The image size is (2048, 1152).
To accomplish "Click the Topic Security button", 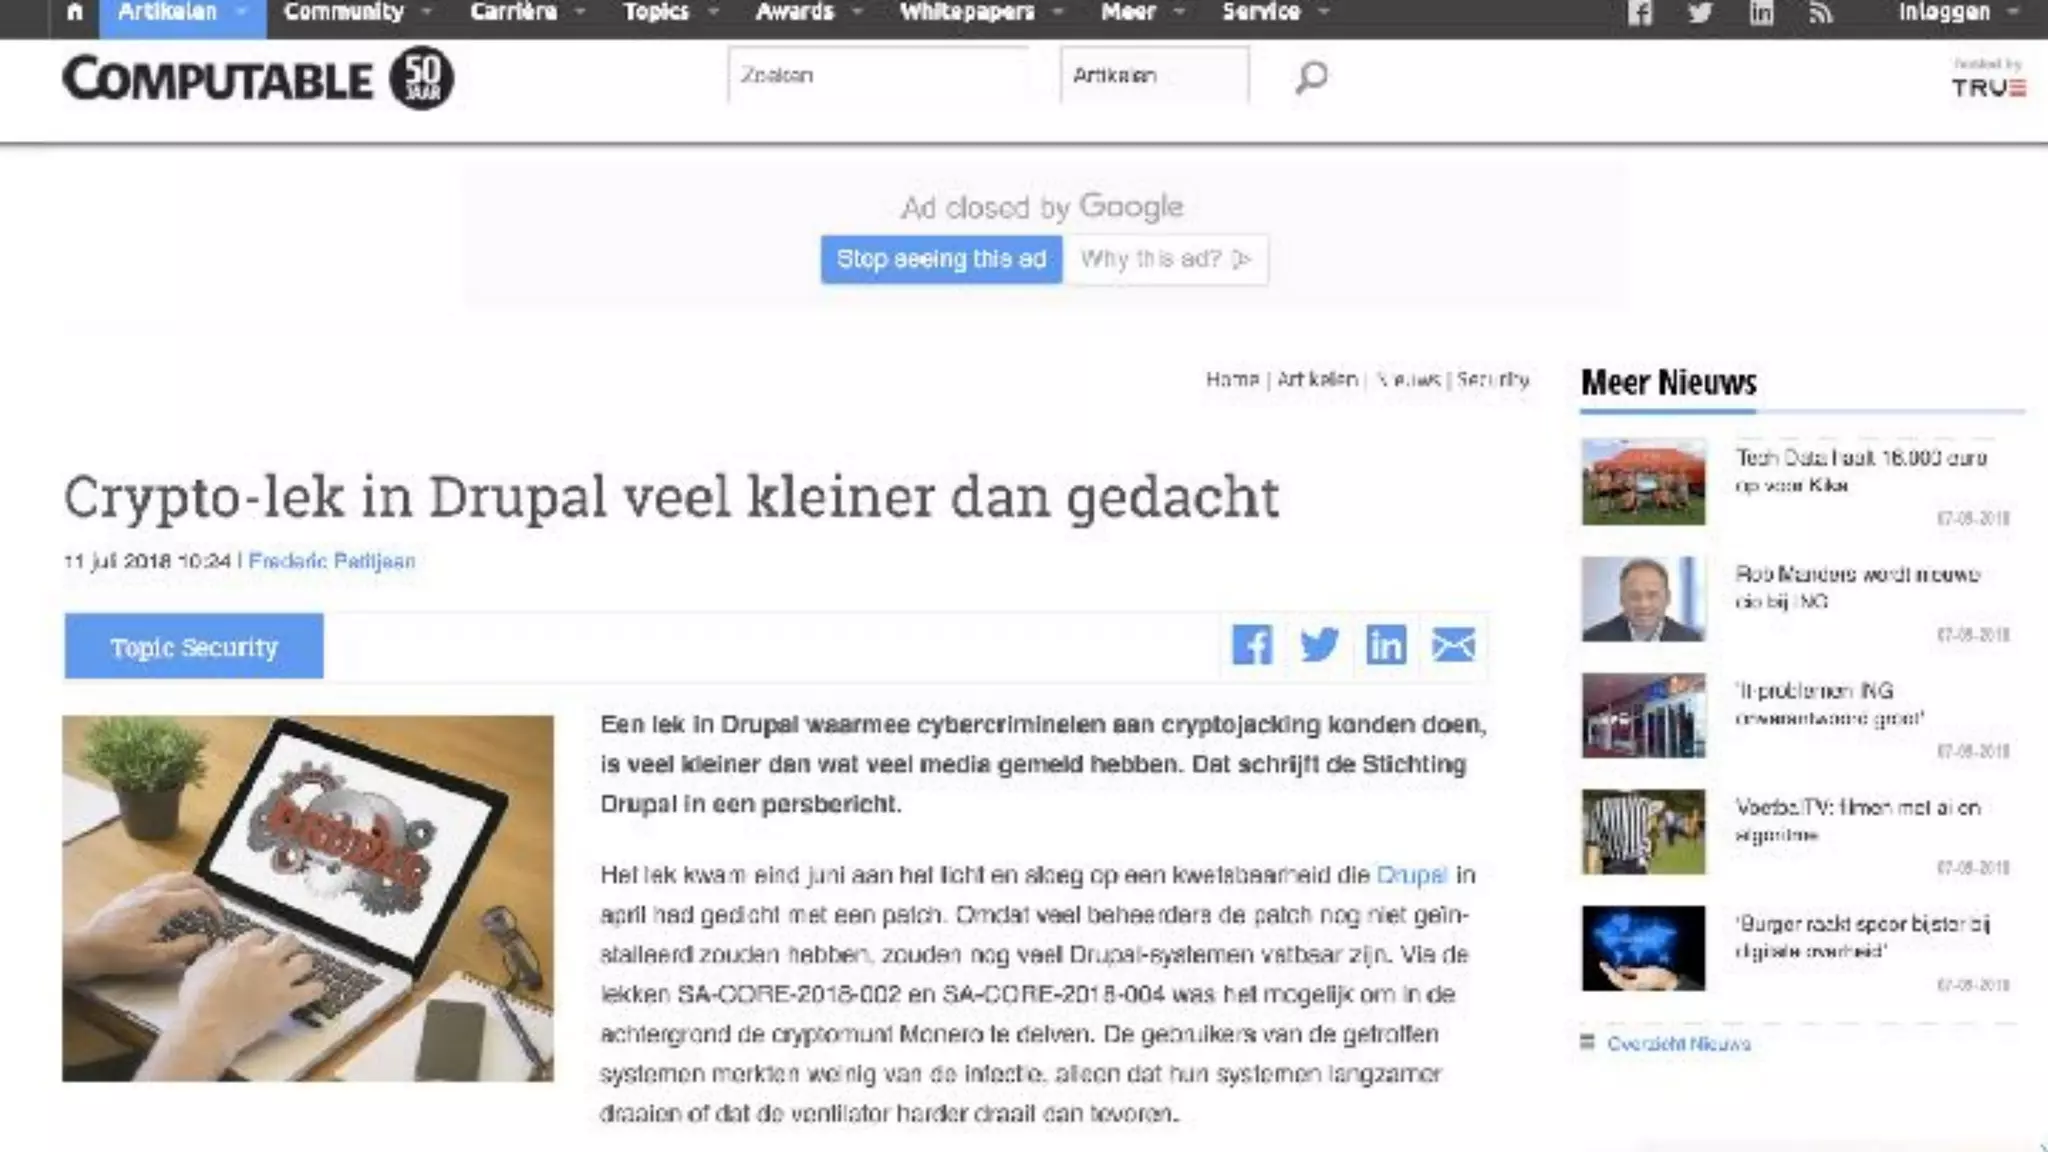I will point(194,647).
